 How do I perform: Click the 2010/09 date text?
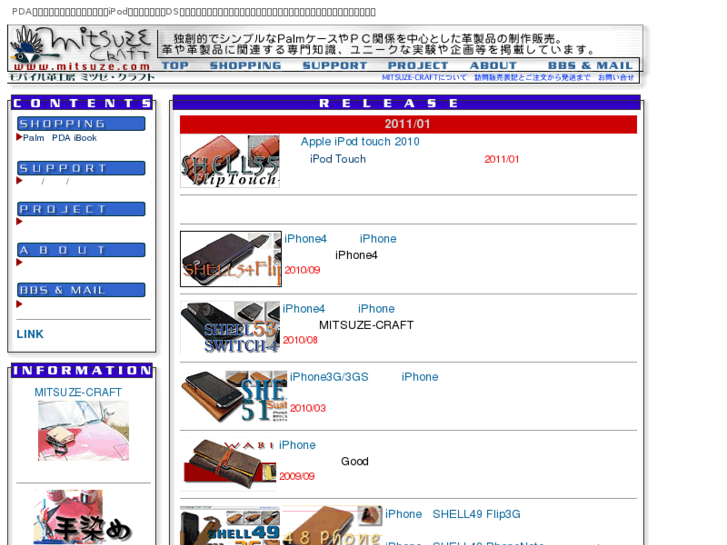tap(302, 270)
